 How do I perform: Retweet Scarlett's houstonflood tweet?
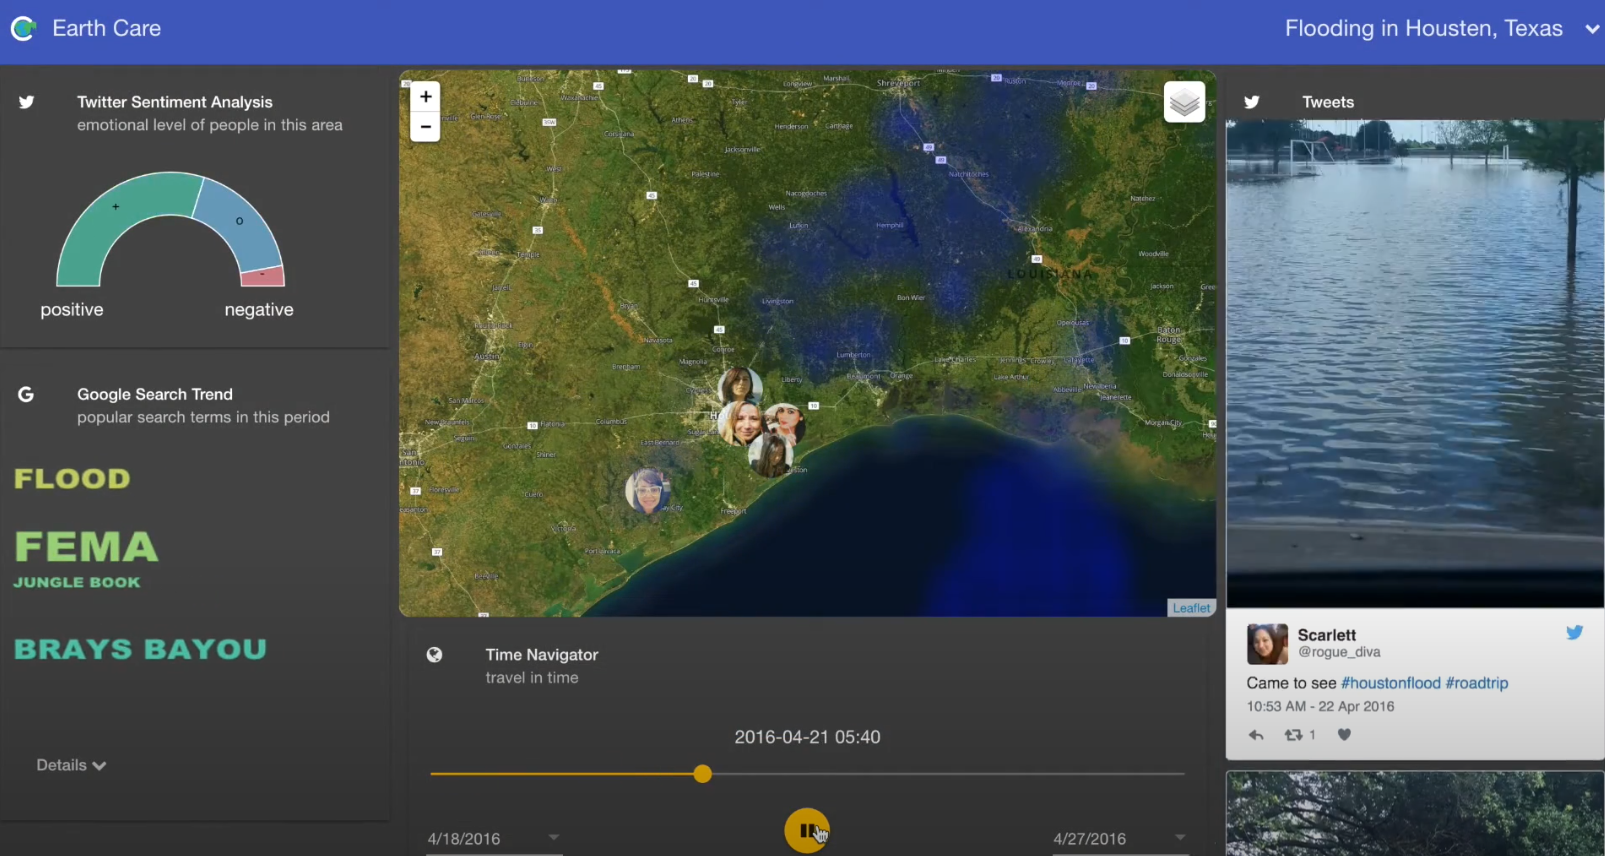pyautogui.click(x=1294, y=735)
